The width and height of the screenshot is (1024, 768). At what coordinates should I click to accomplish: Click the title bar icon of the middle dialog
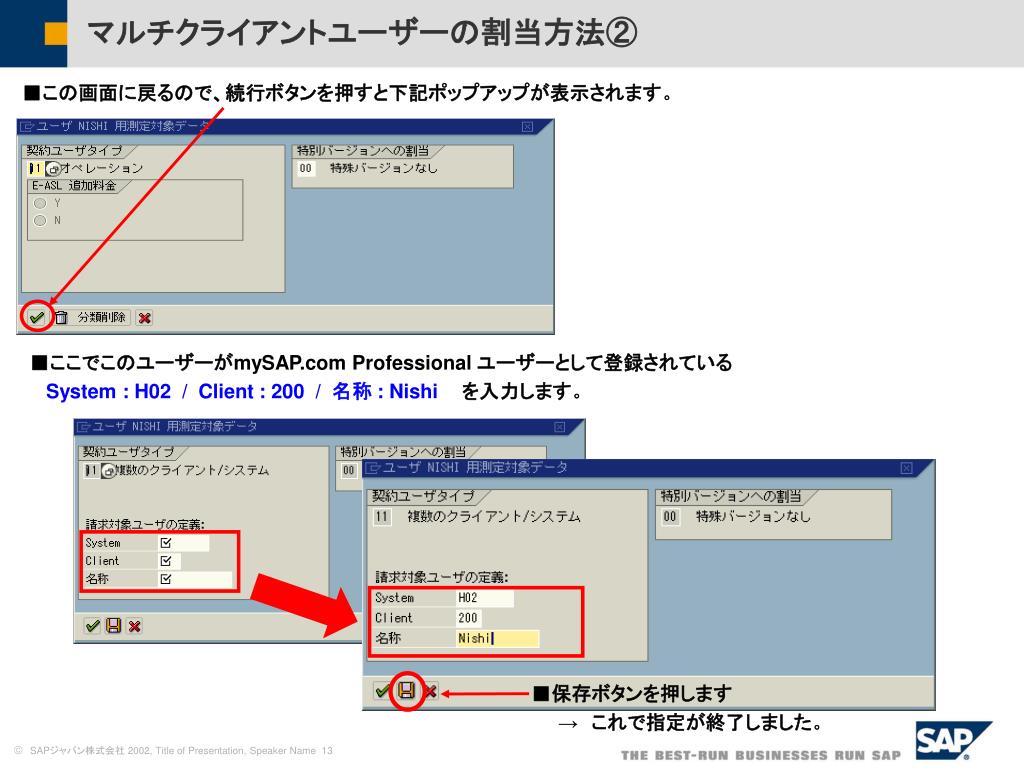pos(83,427)
